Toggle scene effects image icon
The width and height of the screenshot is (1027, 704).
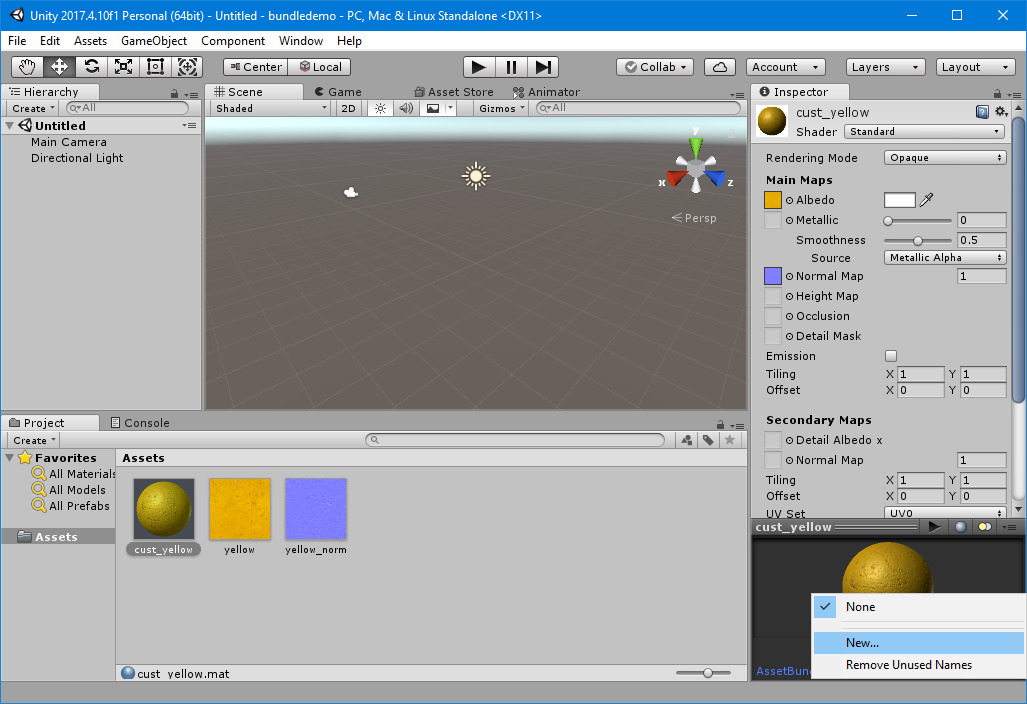pyautogui.click(x=432, y=108)
